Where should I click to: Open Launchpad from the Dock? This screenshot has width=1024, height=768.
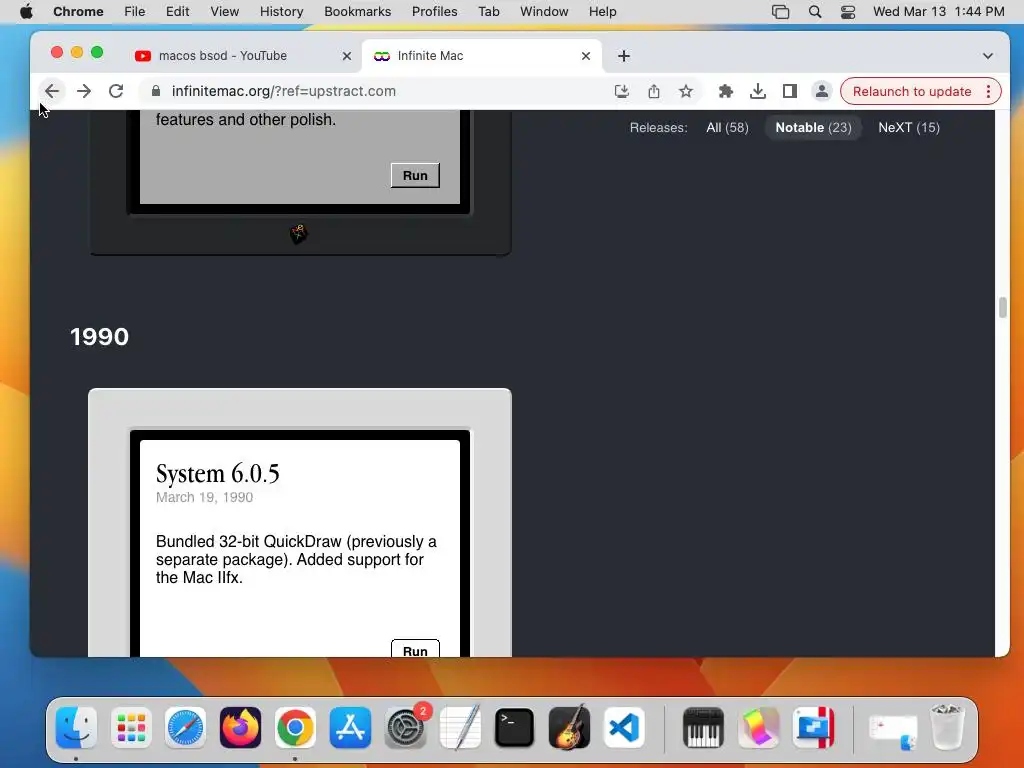[131, 728]
